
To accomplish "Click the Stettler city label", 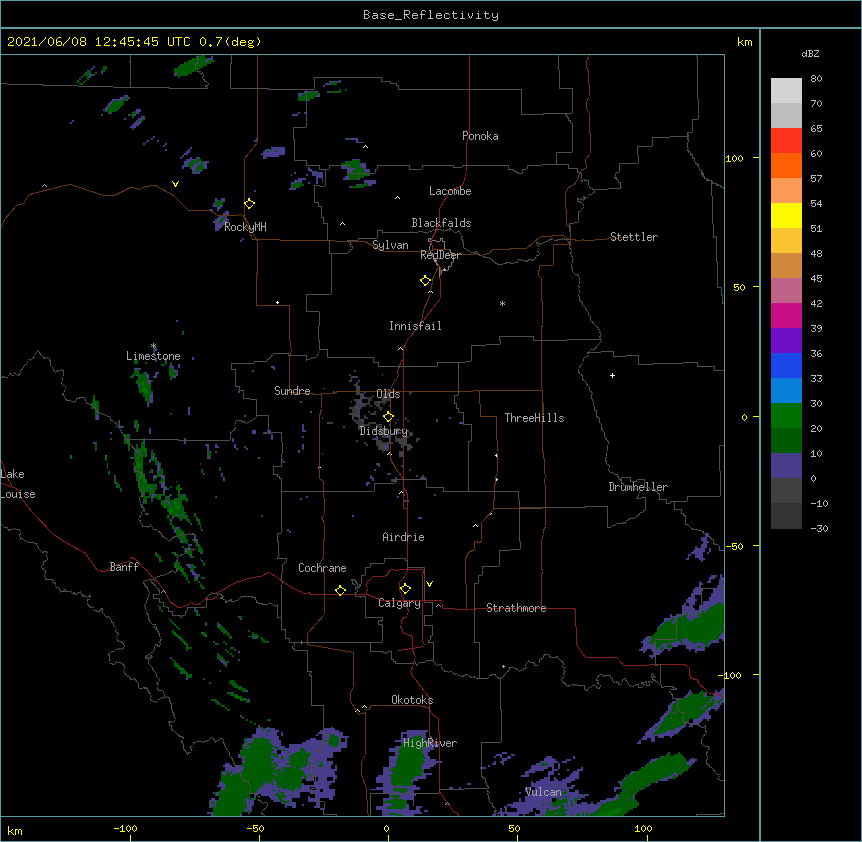I will click(x=634, y=237).
